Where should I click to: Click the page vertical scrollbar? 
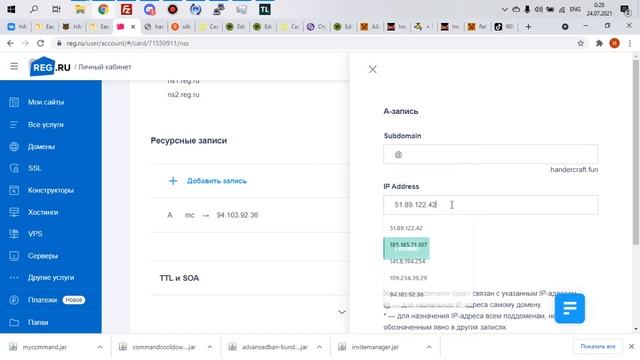(x=636, y=152)
